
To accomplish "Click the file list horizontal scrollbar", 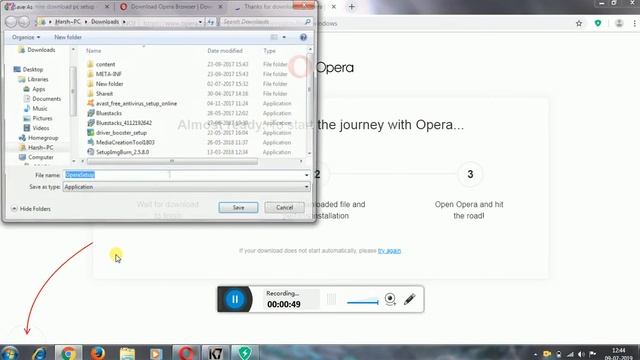I will click(172, 162).
